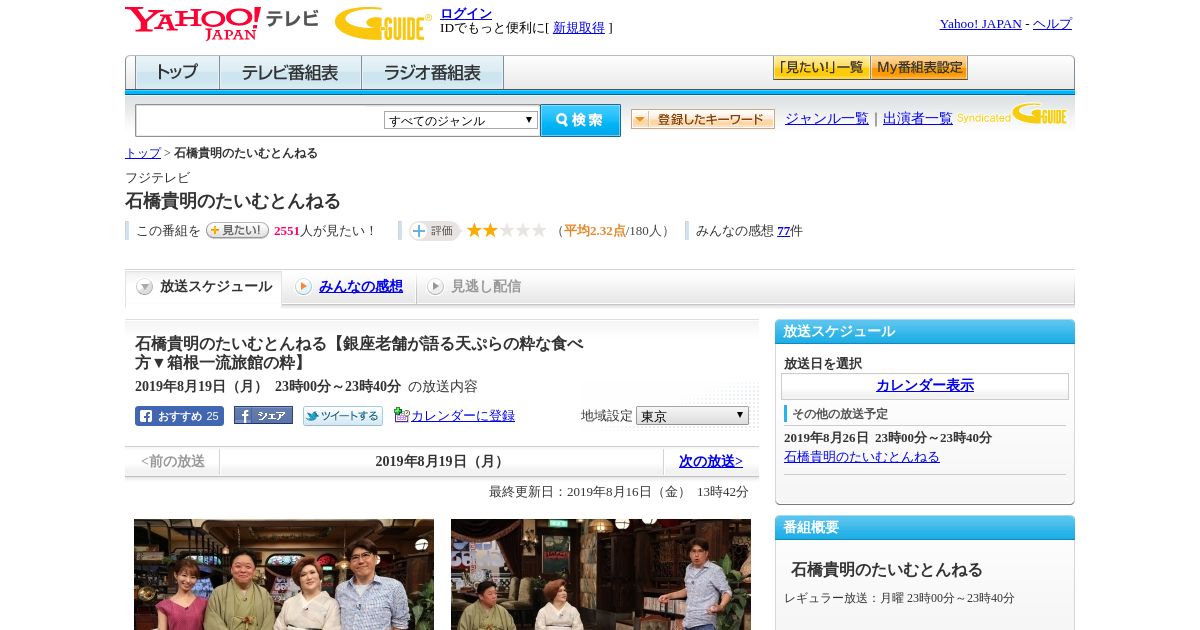Image resolution: width=1200 pixels, height=630 pixels.
Task: Click the 最終更新日 timestamp text
Action: click(619, 492)
